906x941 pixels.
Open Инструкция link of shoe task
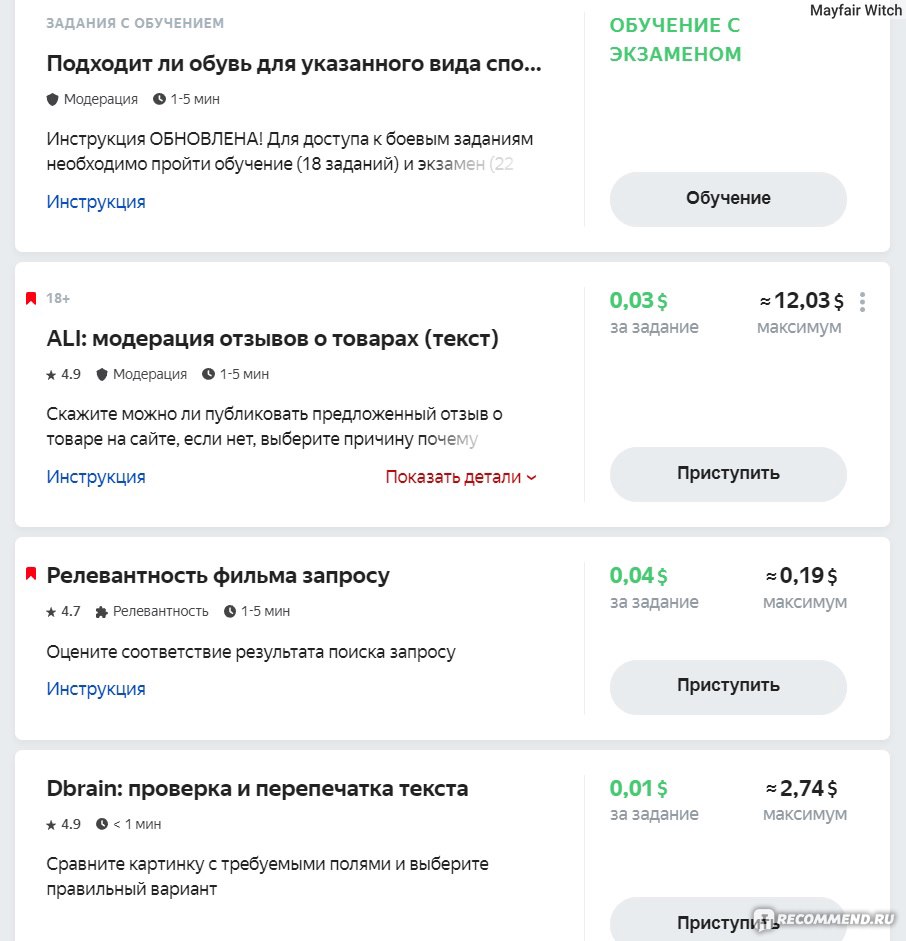[x=96, y=202]
